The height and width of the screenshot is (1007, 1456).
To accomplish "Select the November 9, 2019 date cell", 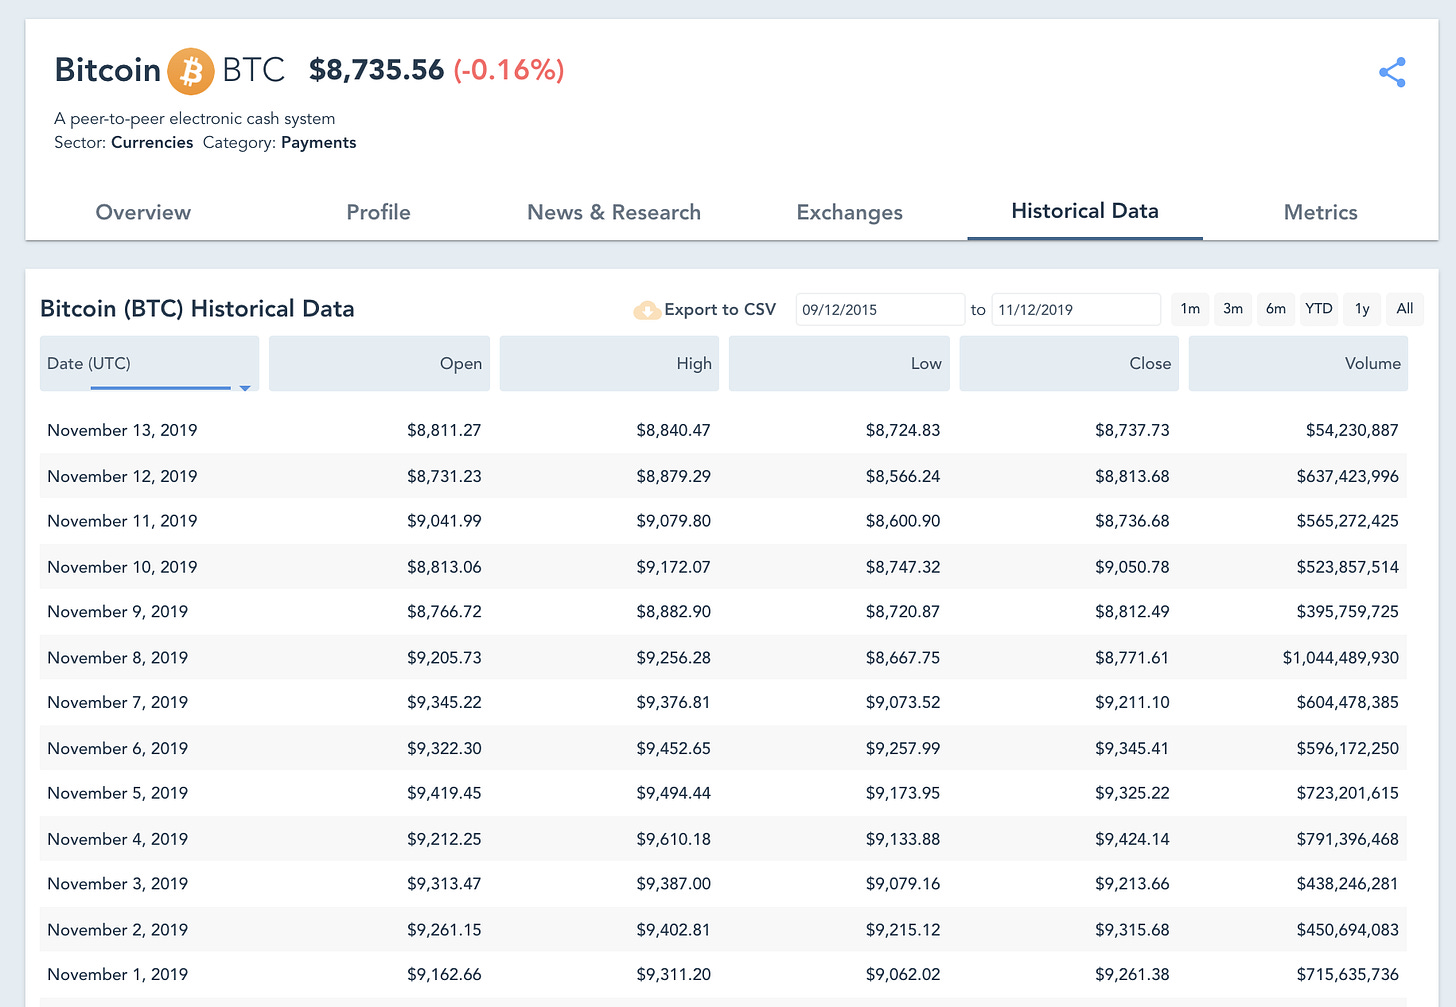I will point(118,612).
